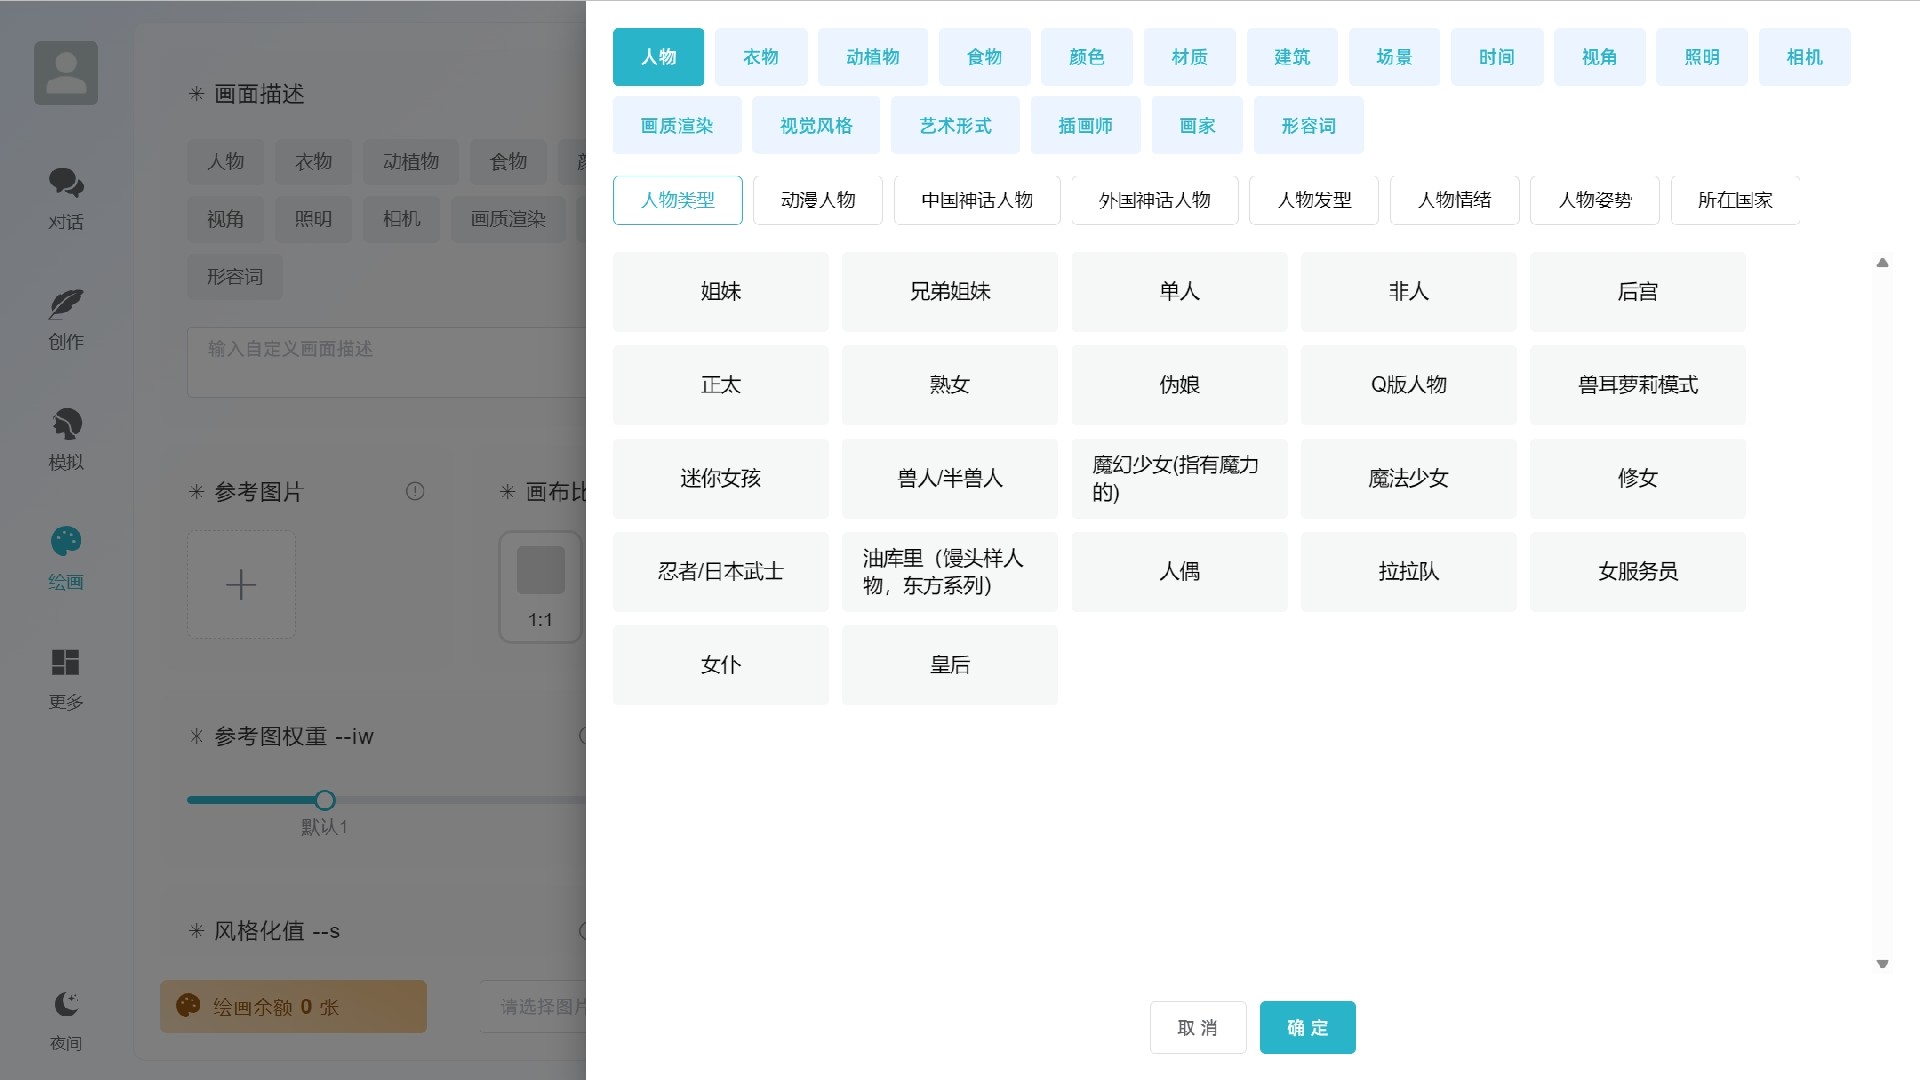Select the 绘画 palette icon
This screenshot has height=1080, width=1920.
pos(66,542)
